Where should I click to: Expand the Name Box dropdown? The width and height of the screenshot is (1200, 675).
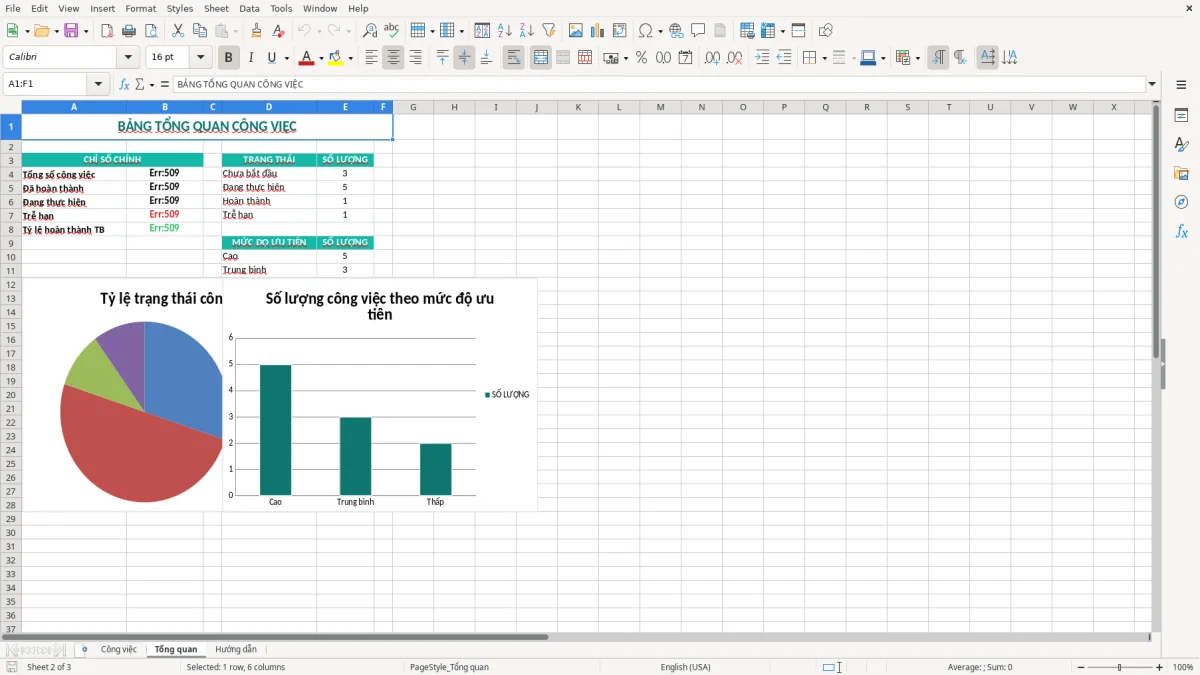98,84
